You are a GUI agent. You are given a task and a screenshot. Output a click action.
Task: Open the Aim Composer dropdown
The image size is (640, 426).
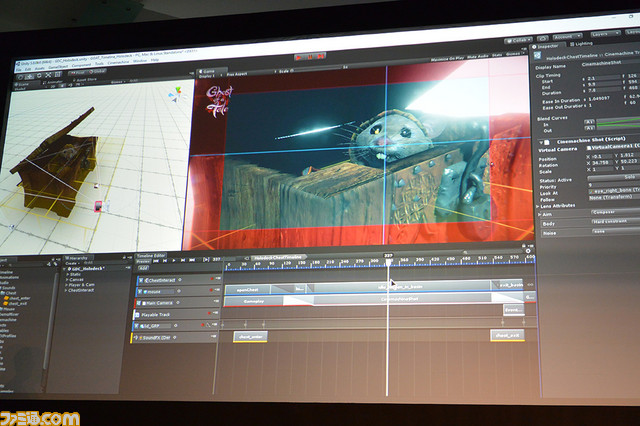point(616,212)
